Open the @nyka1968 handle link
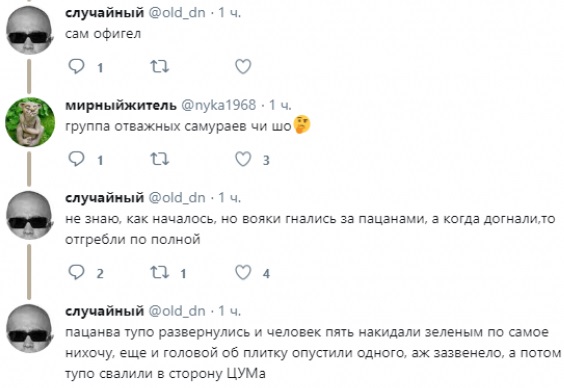The image size is (564, 388). pyautogui.click(x=218, y=105)
